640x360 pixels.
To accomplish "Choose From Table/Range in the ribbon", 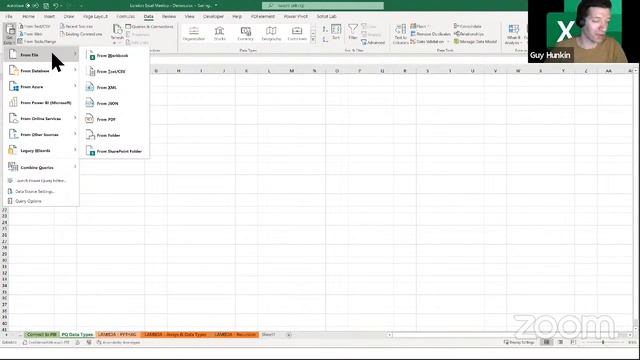I will [x=37, y=41].
